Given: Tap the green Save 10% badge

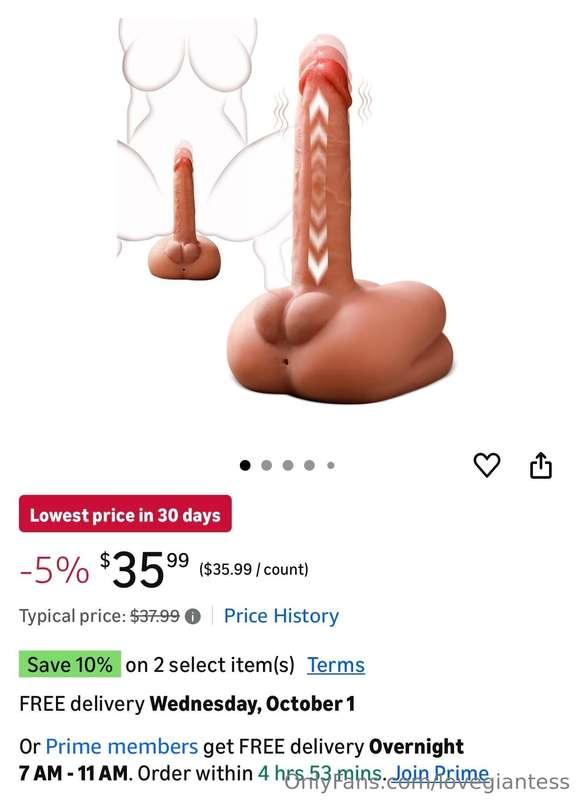Looking at the screenshot, I should pos(70,664).
